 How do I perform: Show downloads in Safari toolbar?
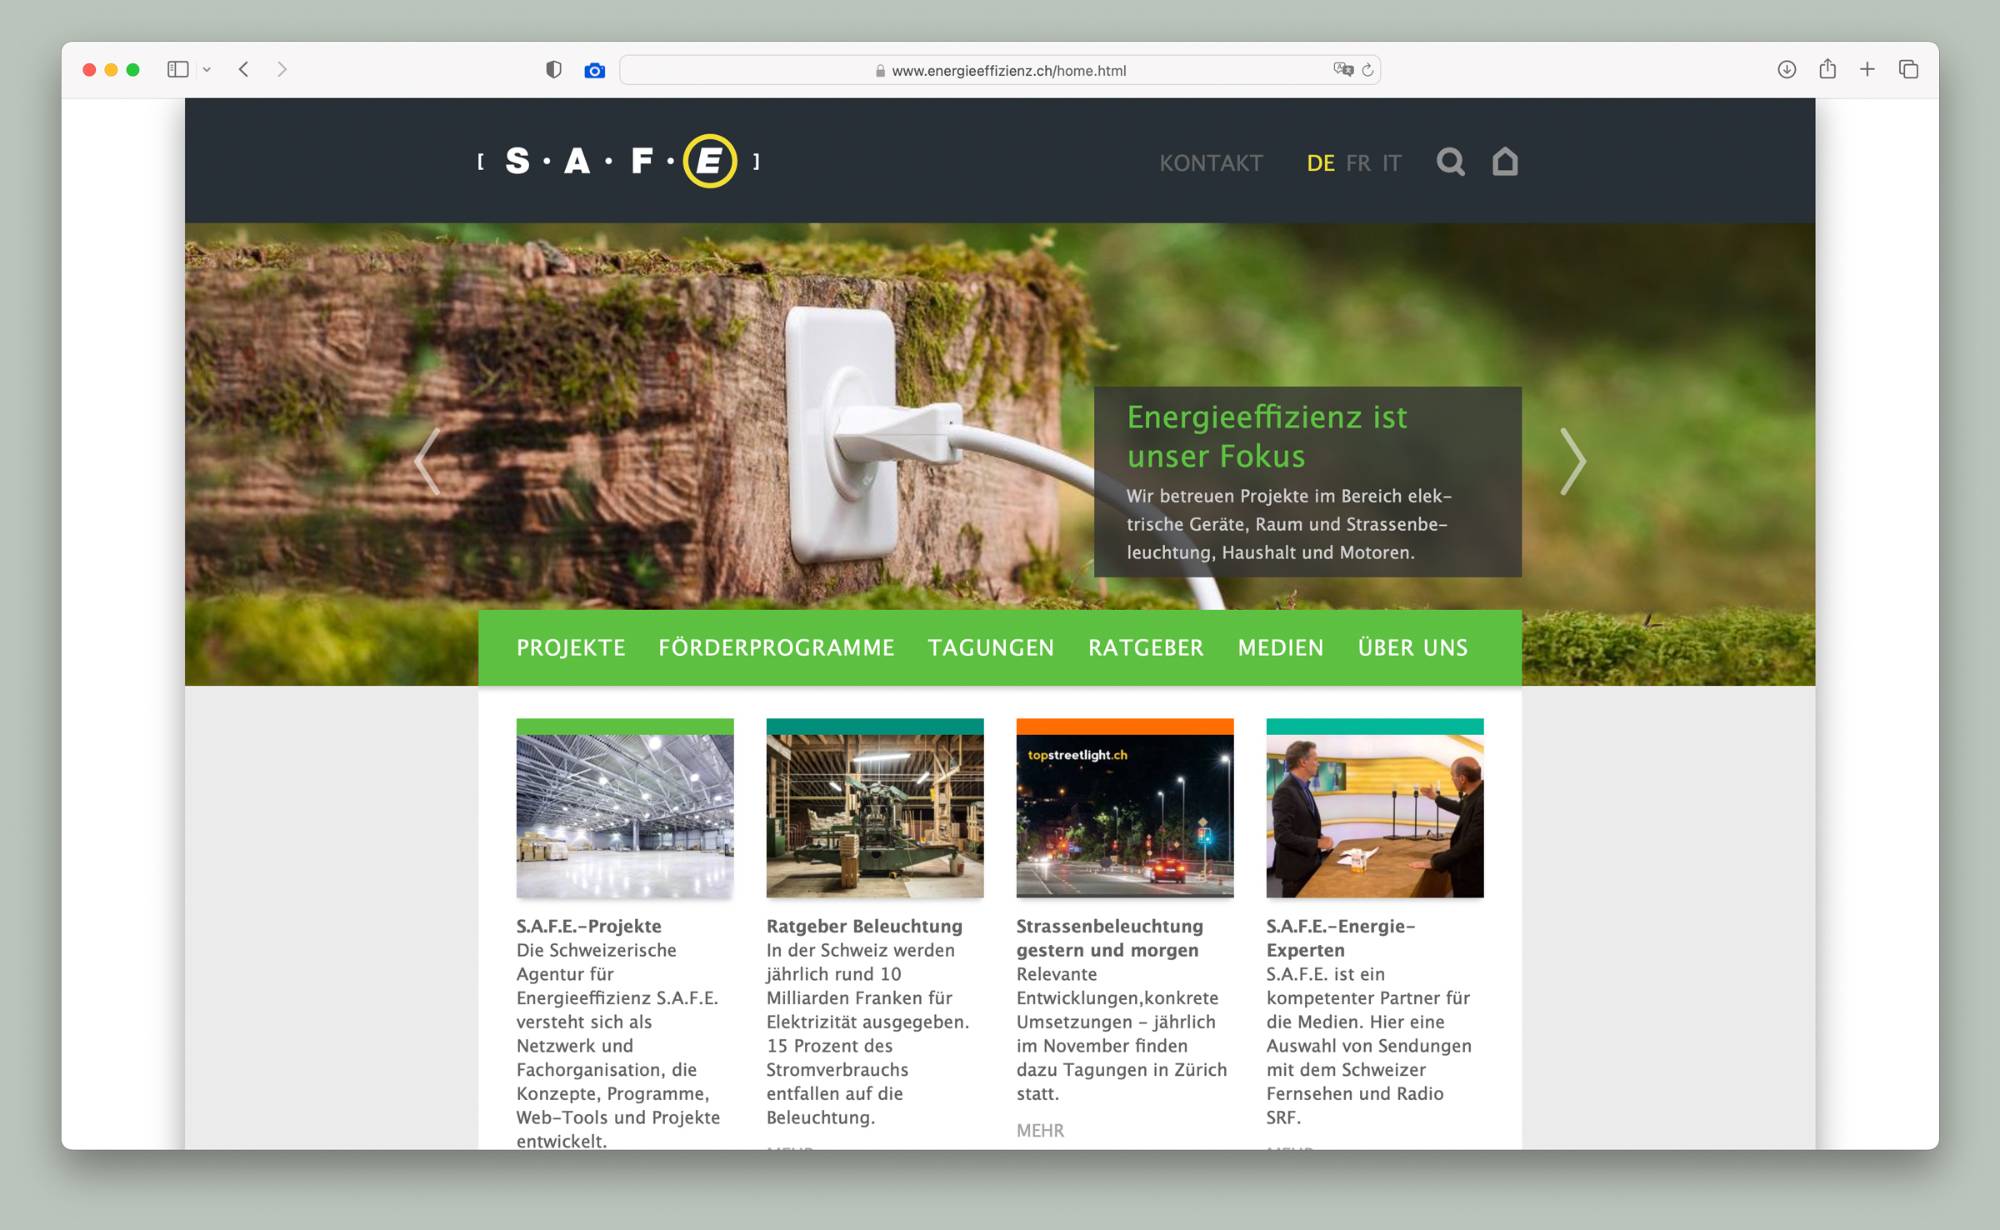(x=1787, y=69)
